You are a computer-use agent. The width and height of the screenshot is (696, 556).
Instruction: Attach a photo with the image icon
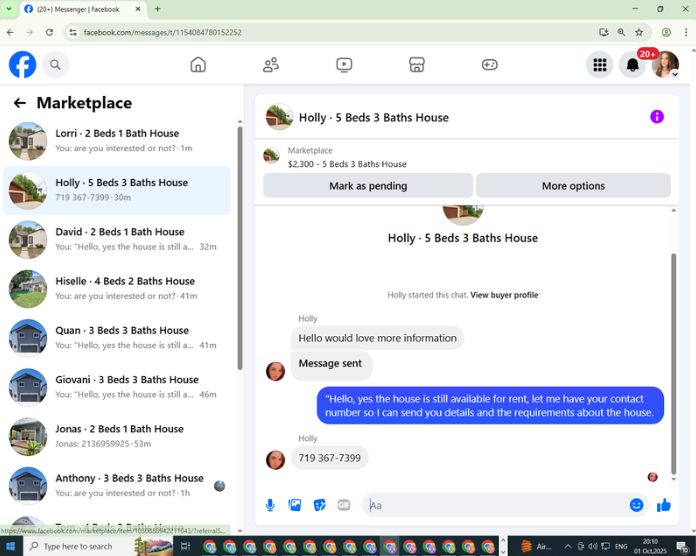(295, 505)
